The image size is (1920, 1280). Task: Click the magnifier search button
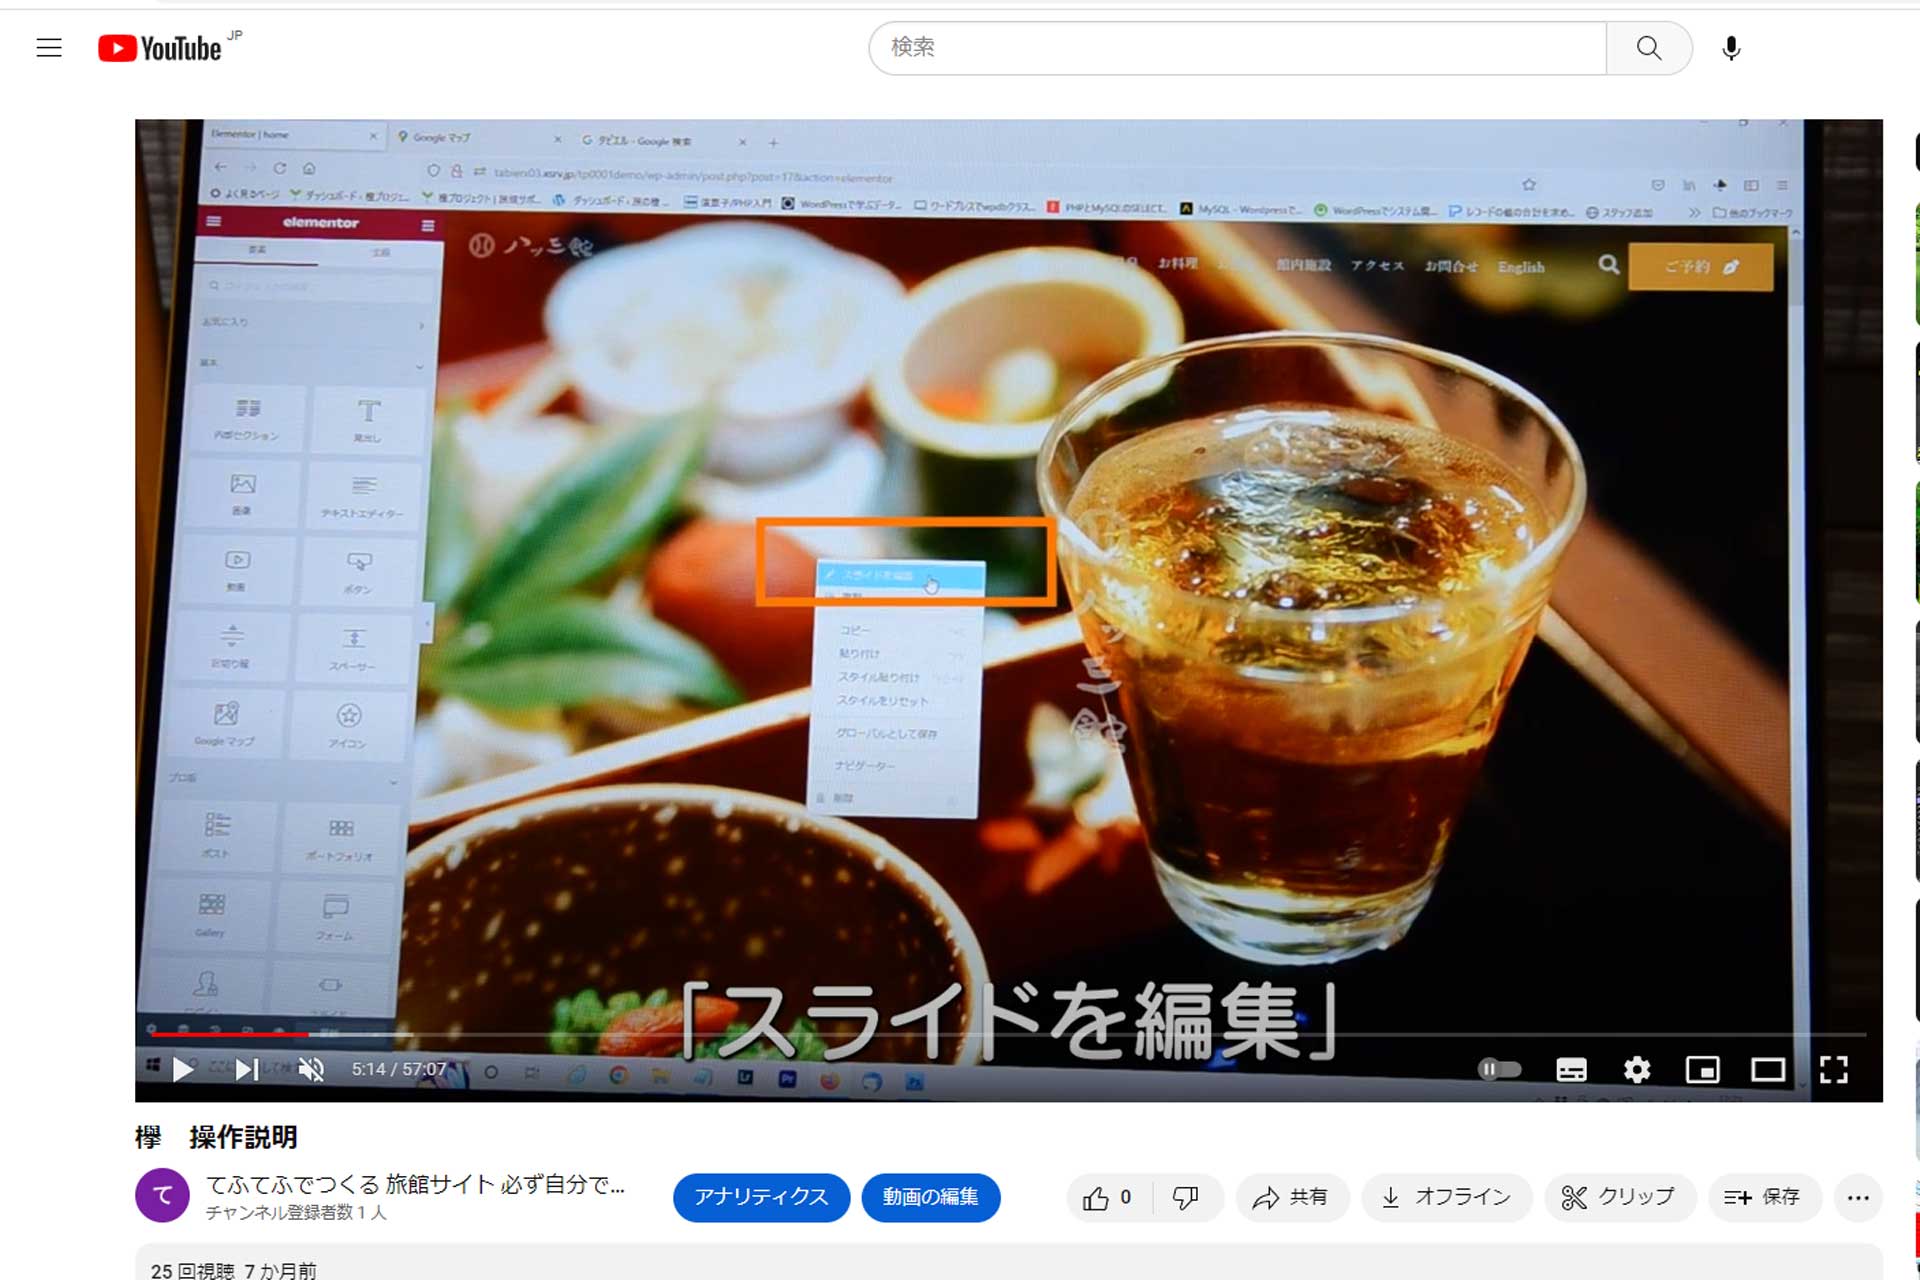[1649, 48]
